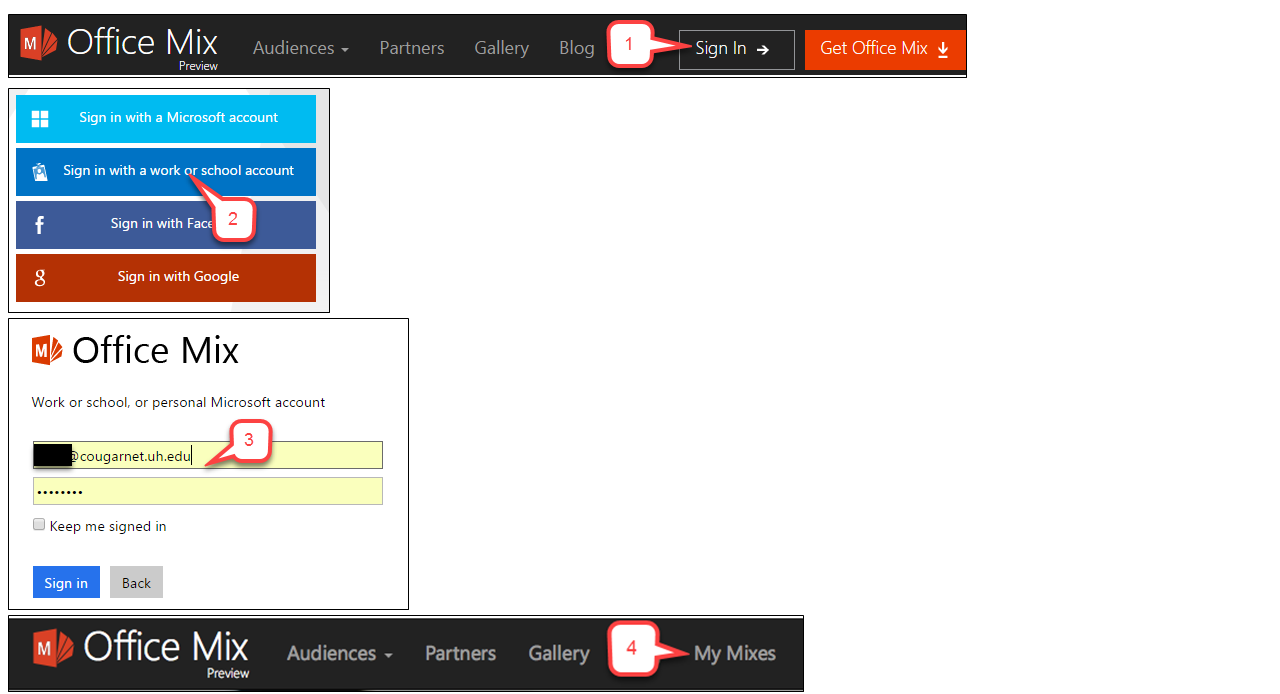1280x694 pixels.
Task: Sign in with a work or school account
Action: [x=166, y=171]
